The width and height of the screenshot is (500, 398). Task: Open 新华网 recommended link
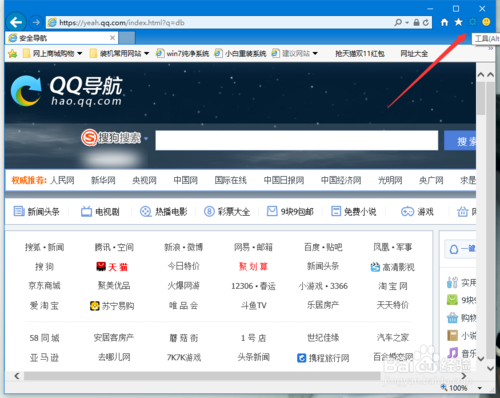click(103, 180)
